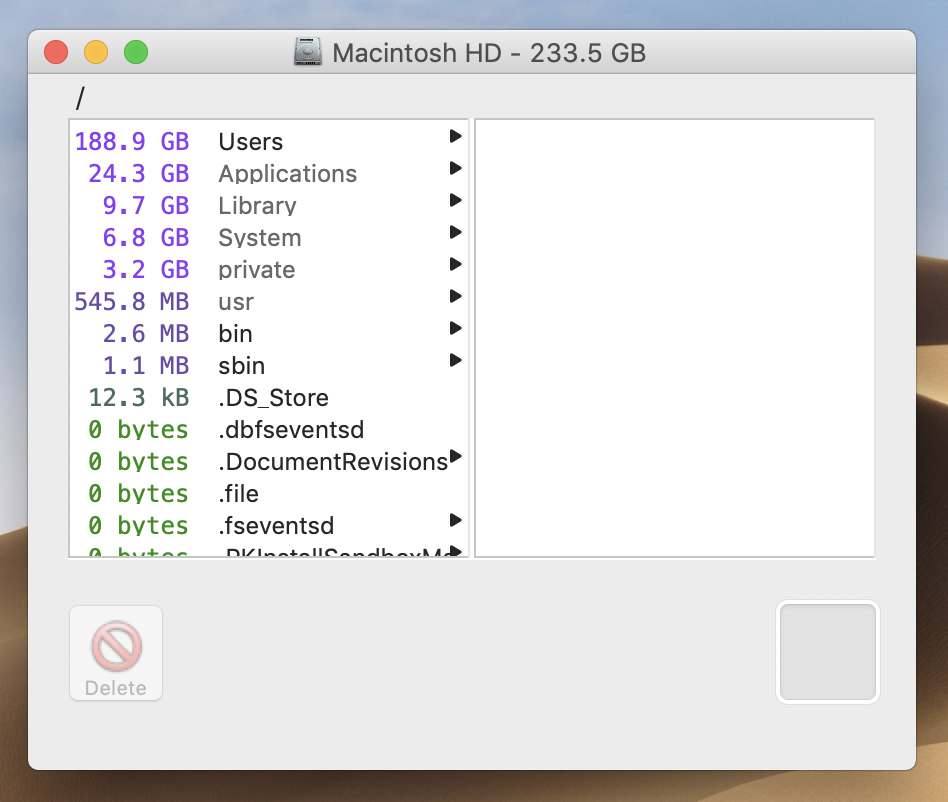The height and width of the screenshot is (802, 948).
Task: Select the Library folder name
Action: point(258,206)
